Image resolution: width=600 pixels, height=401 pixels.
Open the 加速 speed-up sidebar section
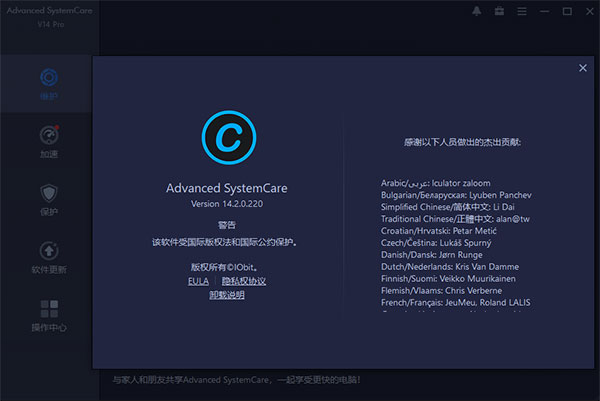[x=49, y=142]
